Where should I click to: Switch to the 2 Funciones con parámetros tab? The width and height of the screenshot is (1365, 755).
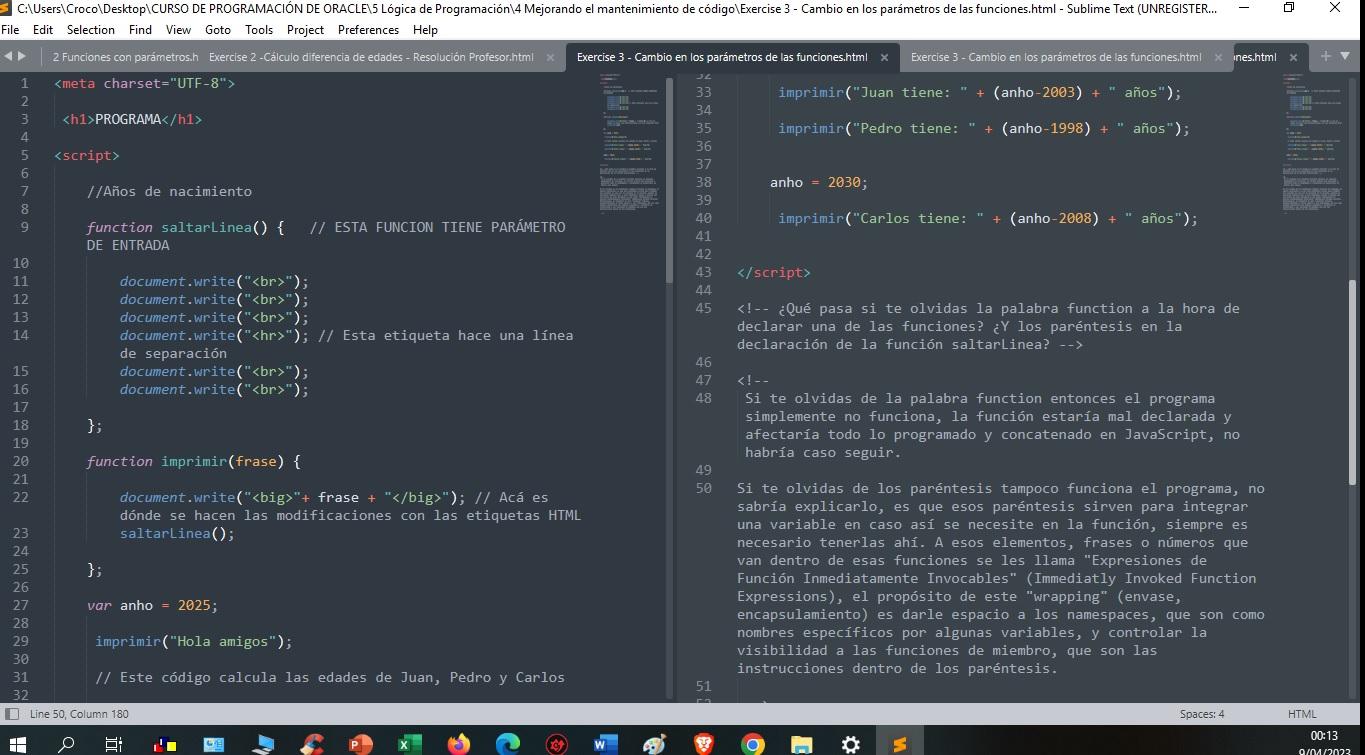click(125, 57)
